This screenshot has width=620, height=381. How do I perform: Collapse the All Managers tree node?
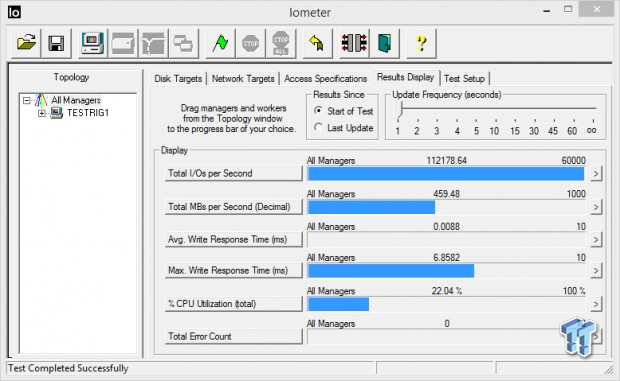(27, 100)
